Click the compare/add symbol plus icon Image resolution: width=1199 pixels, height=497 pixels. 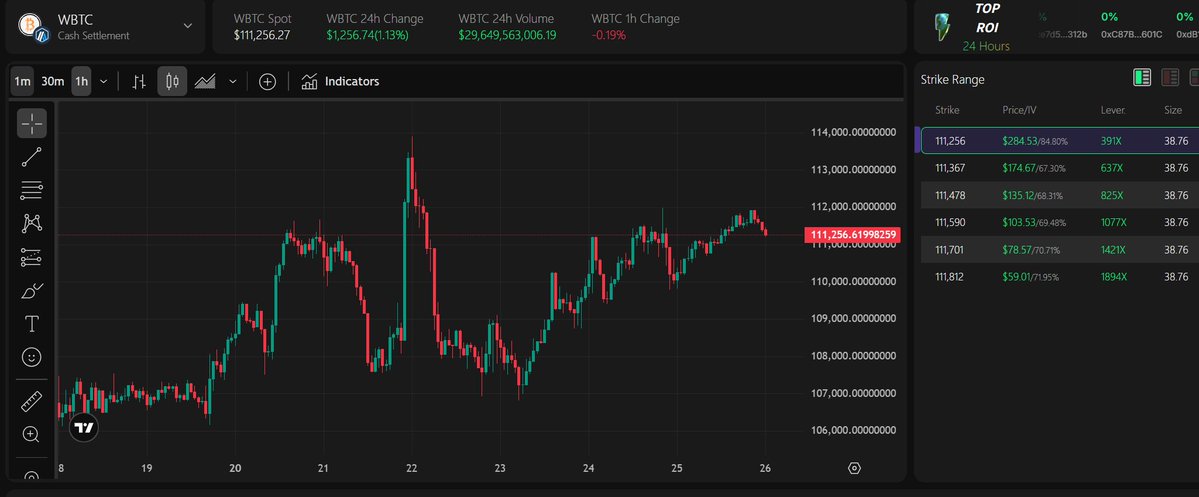click(x=267, y=82)
